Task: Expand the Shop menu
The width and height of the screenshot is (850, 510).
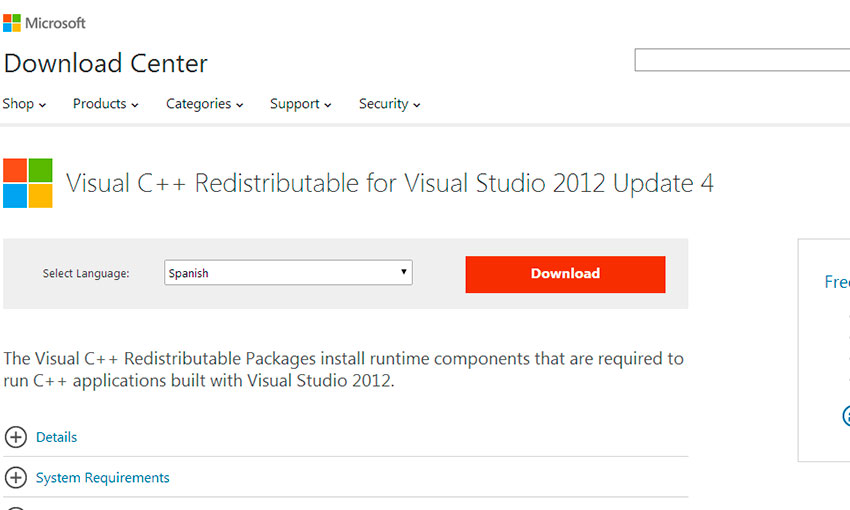Action: (24, 104)
